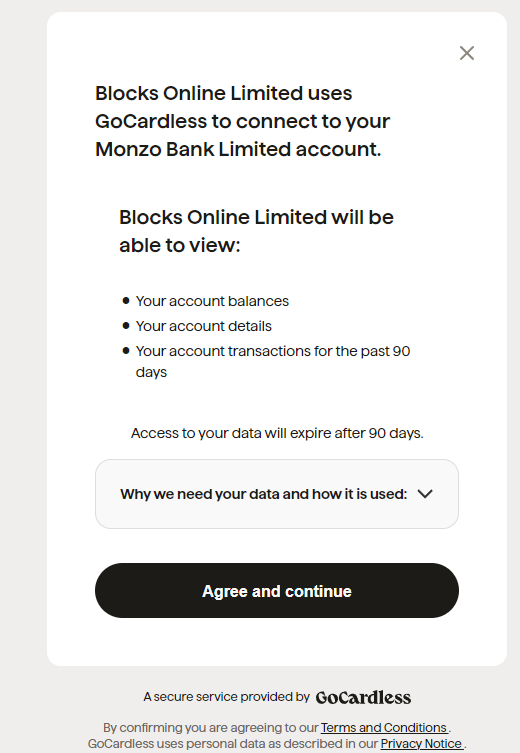Click the bullet next to account details

[x=126, y=326]
